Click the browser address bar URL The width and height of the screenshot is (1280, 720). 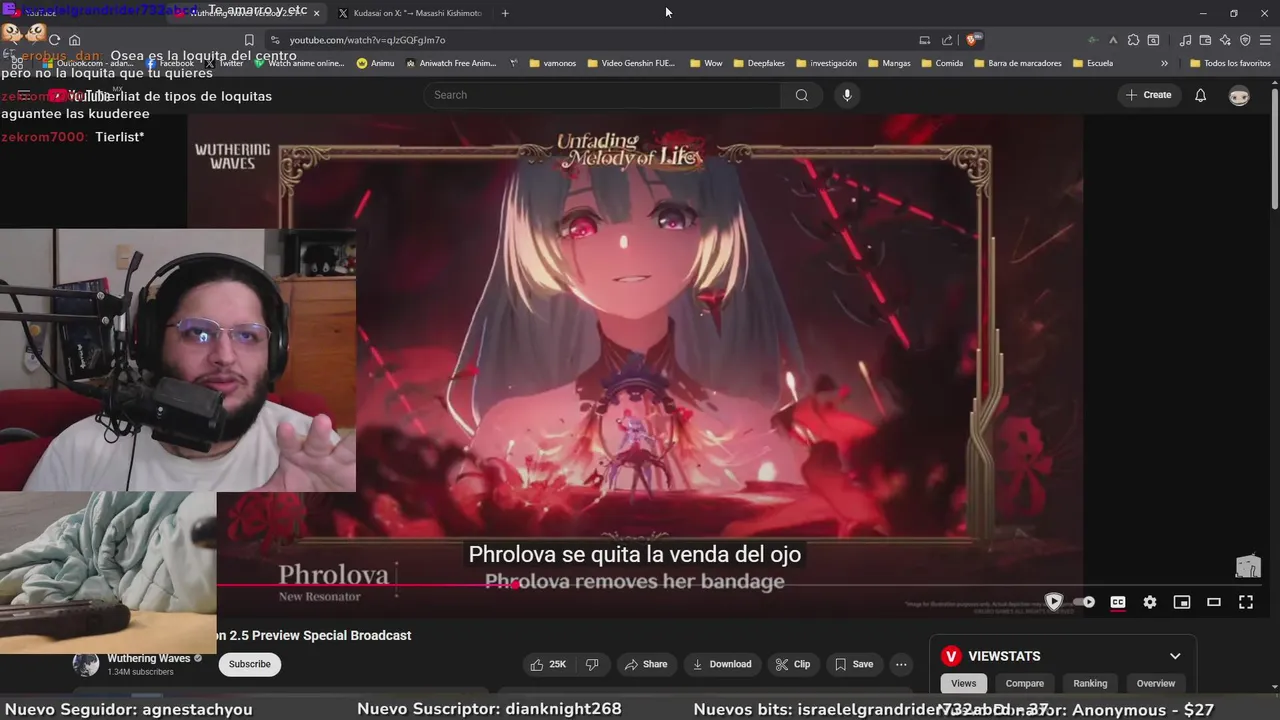pyautogui.click(x=367, y=40)
